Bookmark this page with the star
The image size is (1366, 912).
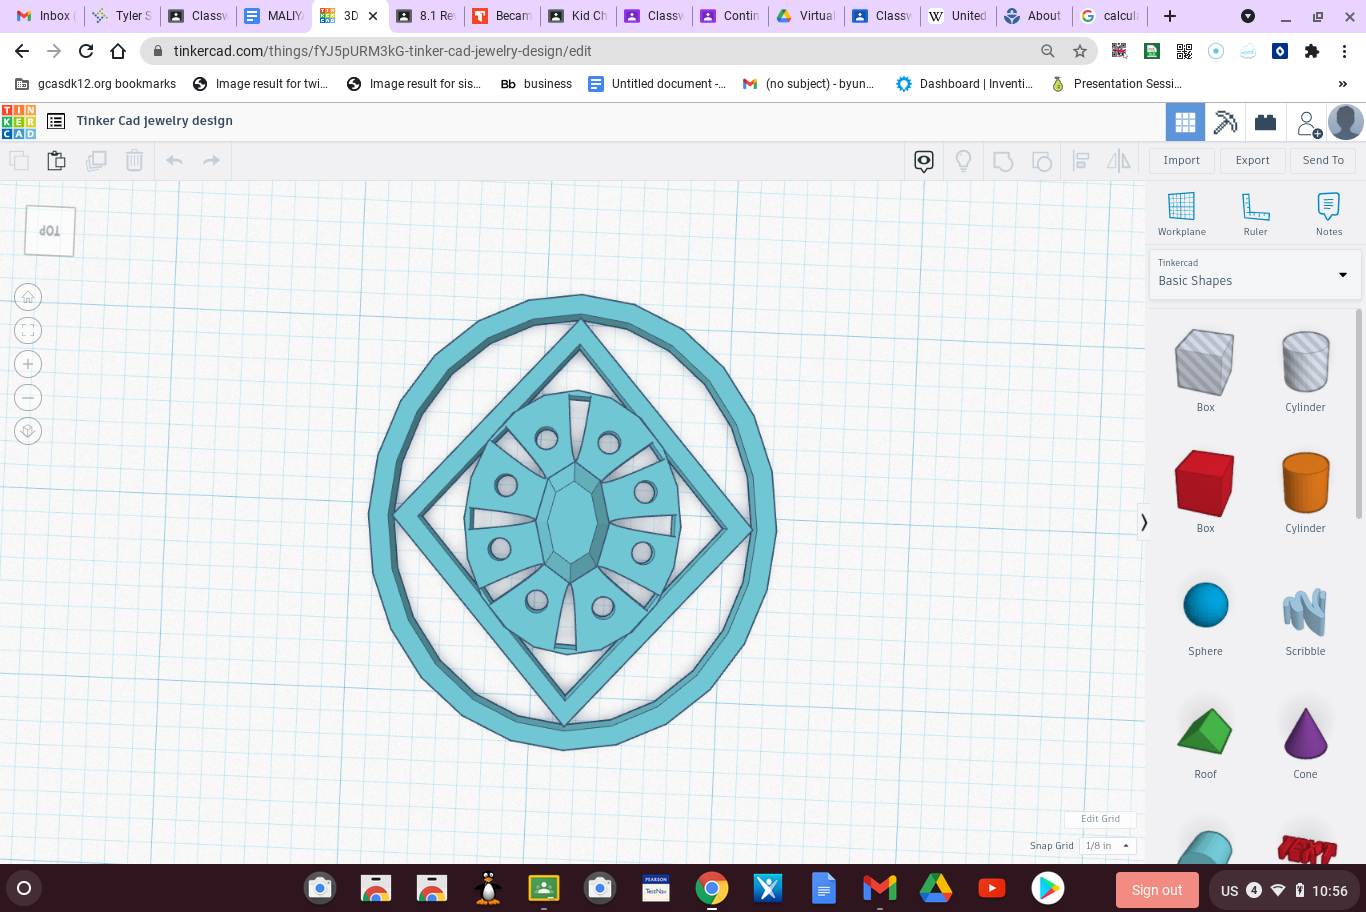(x=1080, y=51)
